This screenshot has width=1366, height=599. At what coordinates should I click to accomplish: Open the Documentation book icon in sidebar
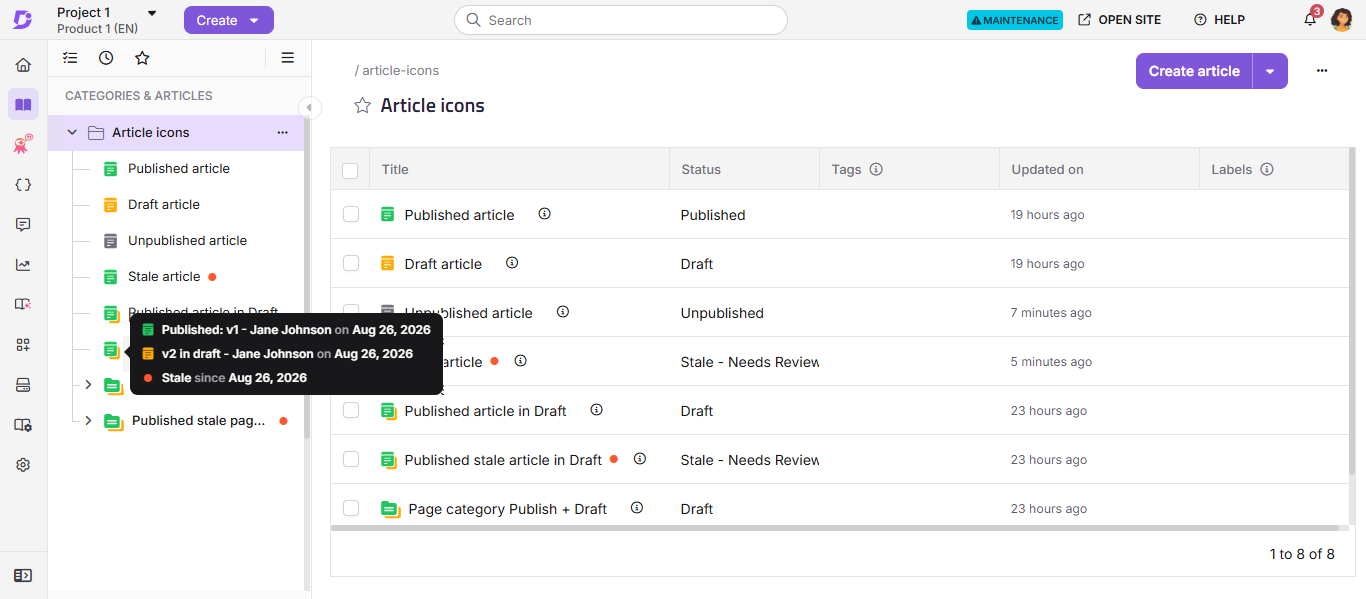[x=23, y=104]
